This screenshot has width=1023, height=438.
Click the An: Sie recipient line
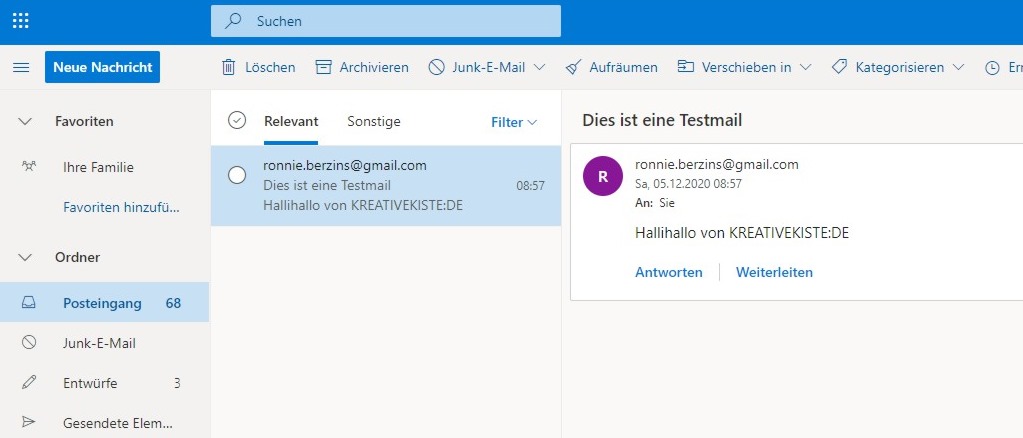click(654, 203)
